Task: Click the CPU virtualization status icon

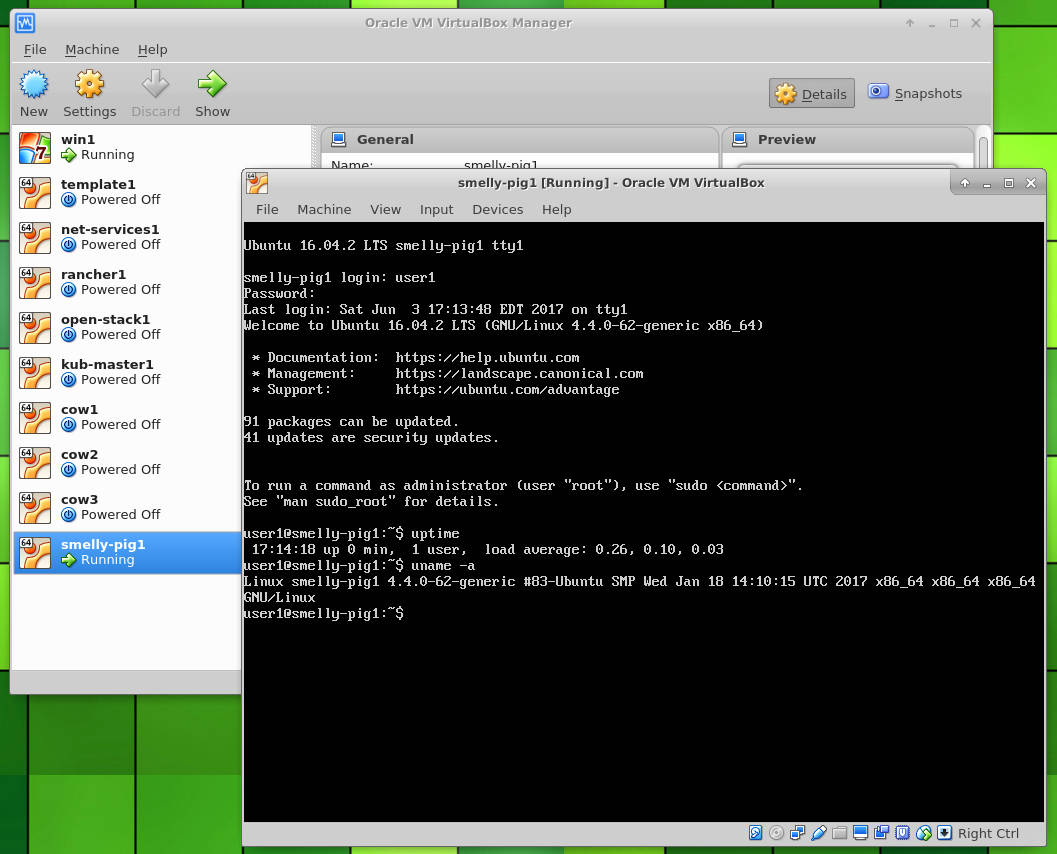Action: 903,833
